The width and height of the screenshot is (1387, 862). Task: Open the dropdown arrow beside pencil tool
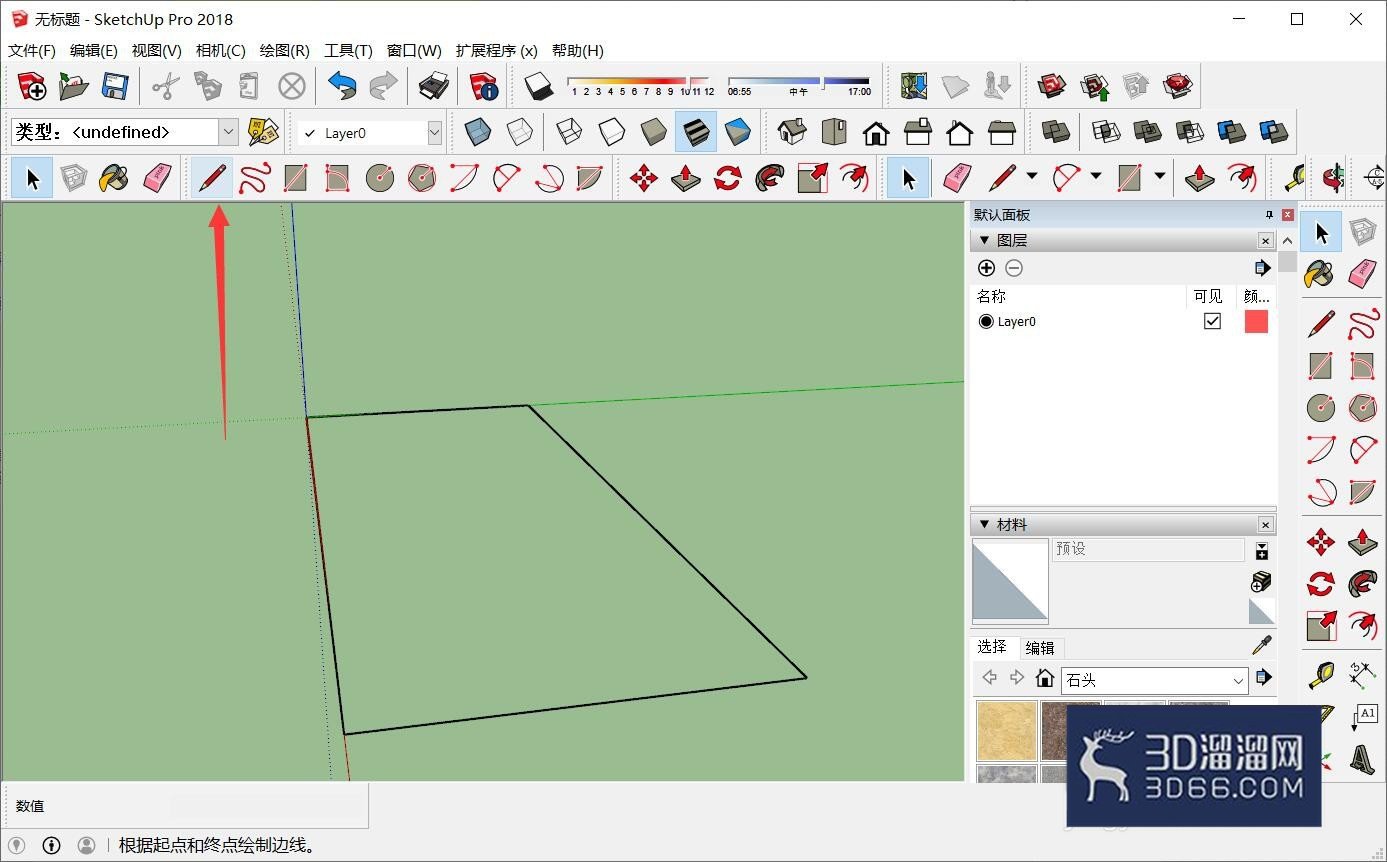click(x=1031, y=177)
